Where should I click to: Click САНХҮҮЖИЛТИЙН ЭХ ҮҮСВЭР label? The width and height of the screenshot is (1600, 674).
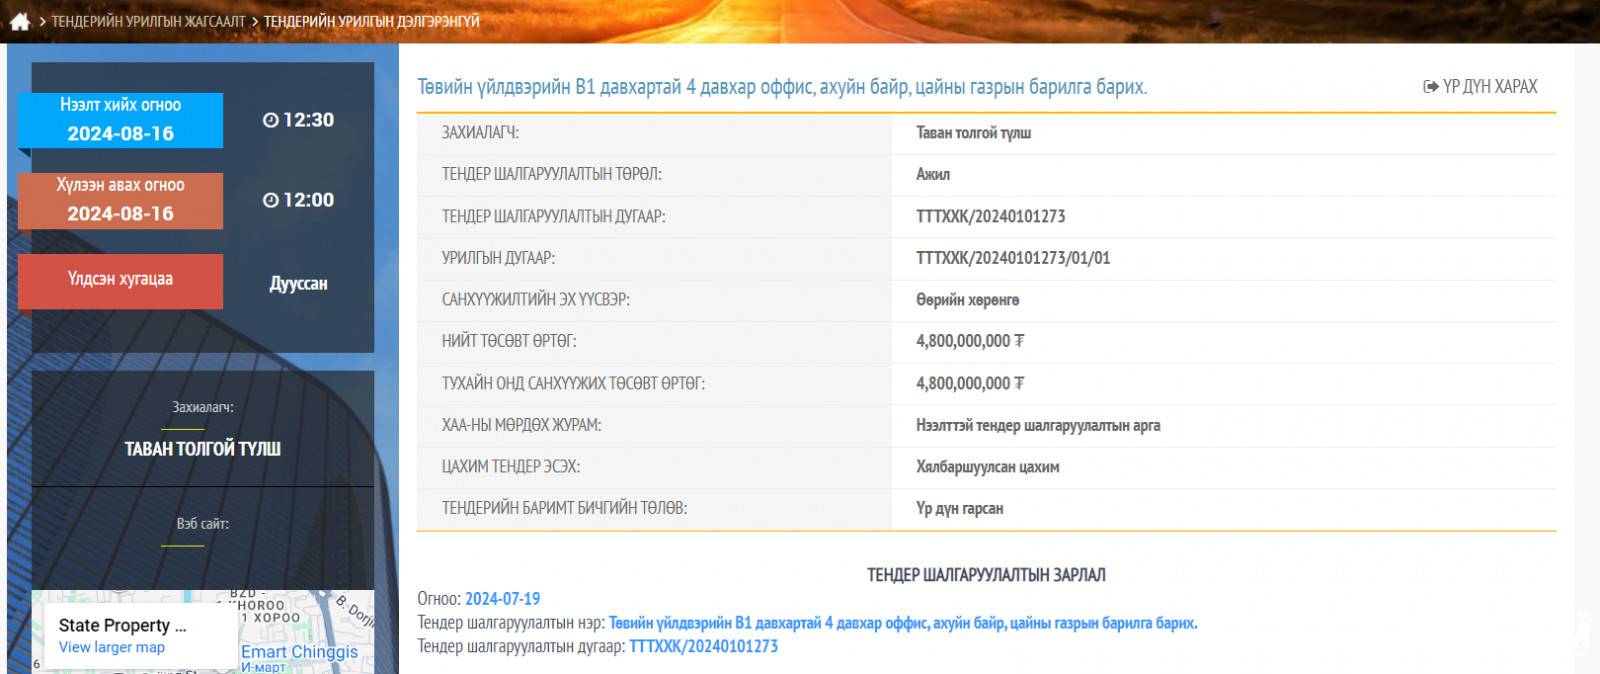[536, 300]
